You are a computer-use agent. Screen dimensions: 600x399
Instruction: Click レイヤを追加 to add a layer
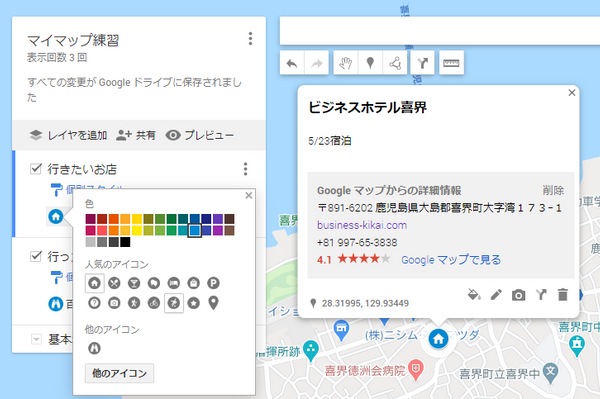coord(68,135)
